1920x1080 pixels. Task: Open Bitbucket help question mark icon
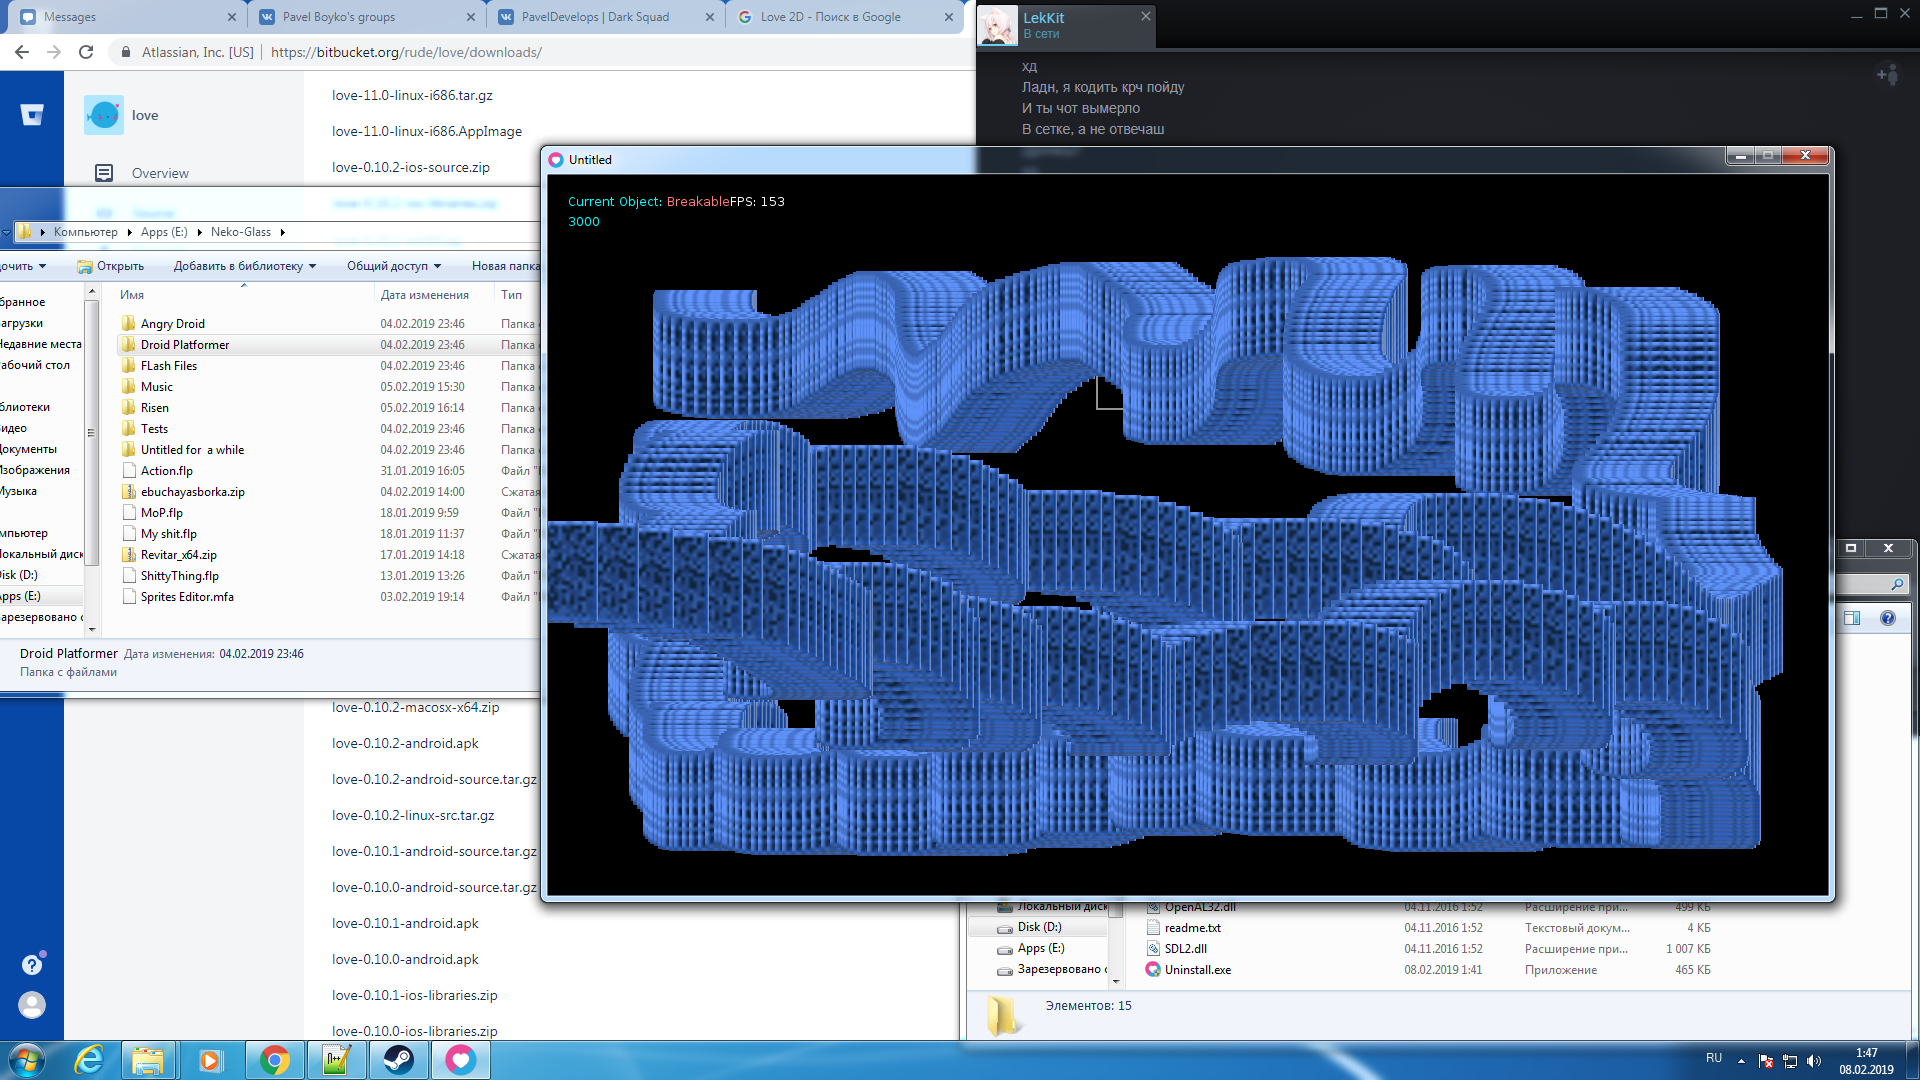(32, 965)
